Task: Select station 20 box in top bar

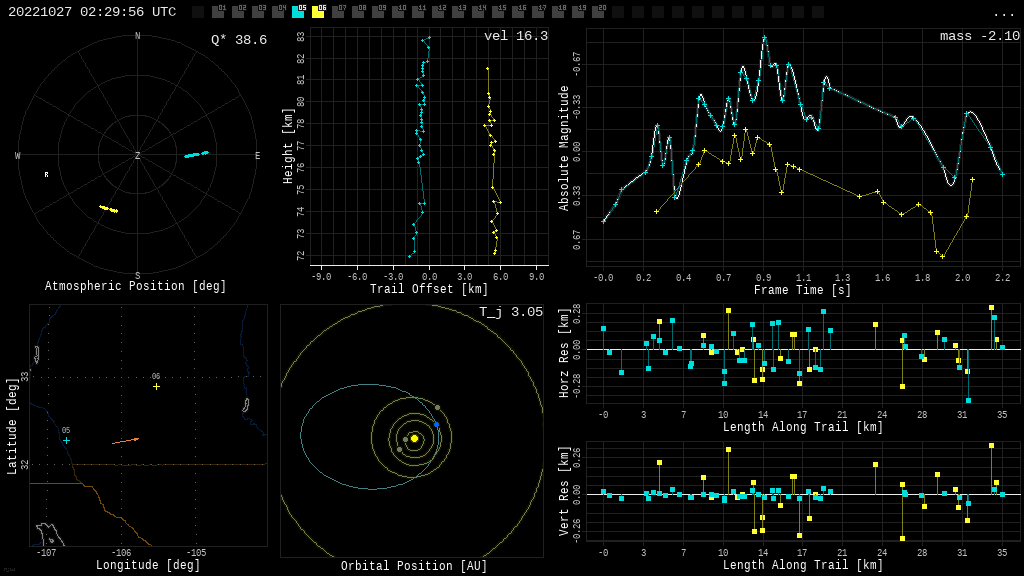Action: pyautogui.click(x=598, y=12)
